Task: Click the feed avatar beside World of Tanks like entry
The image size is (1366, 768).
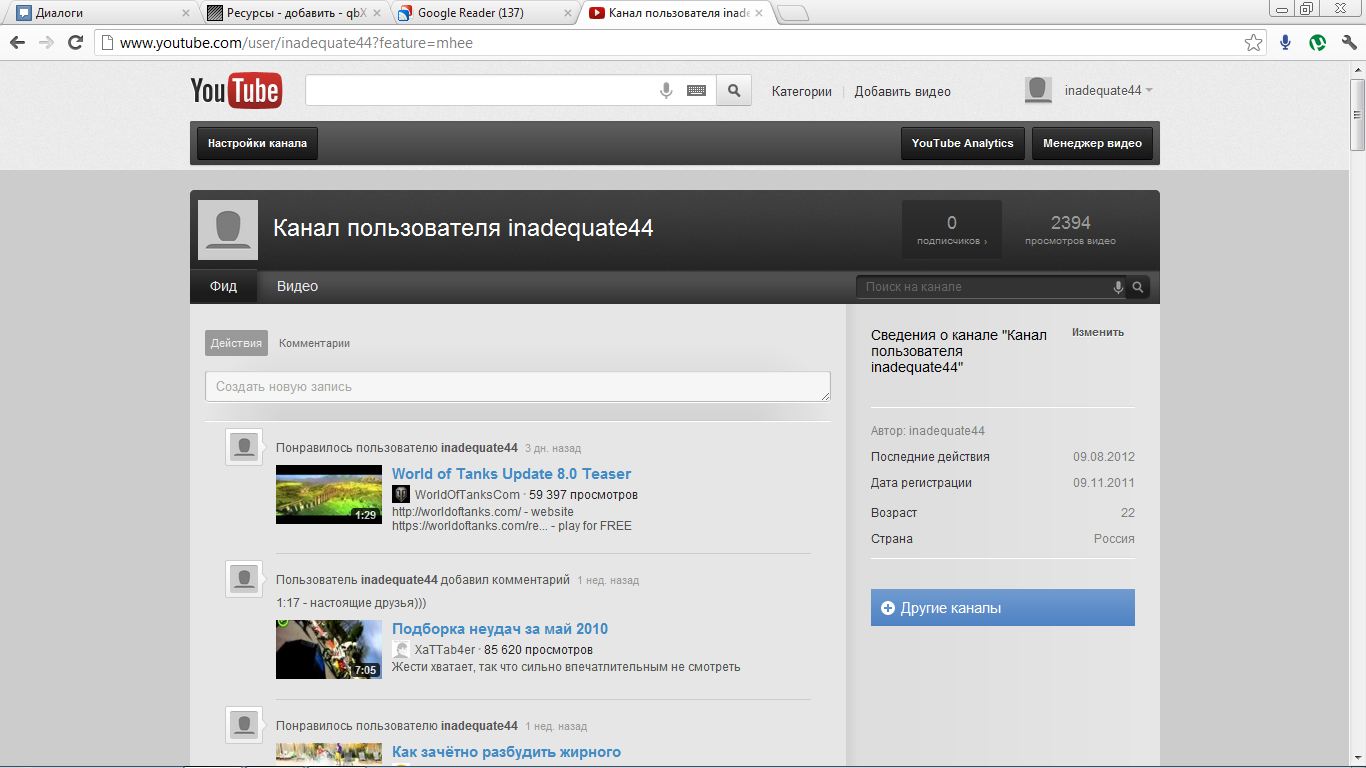Action: [244, 448]
